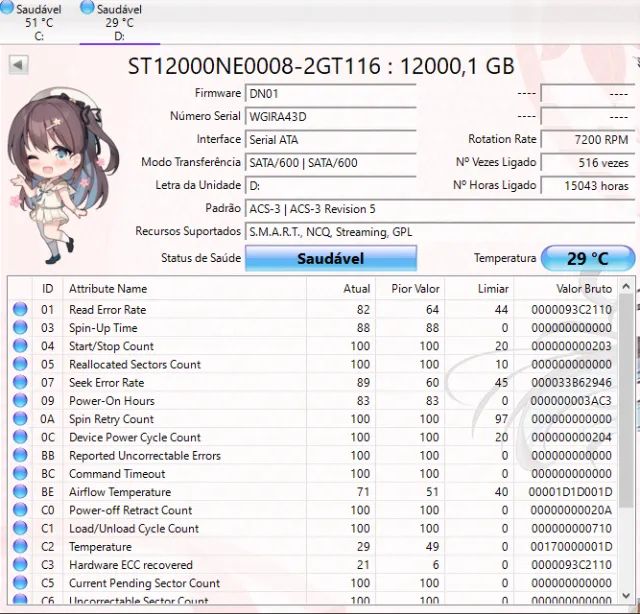Click the status icon for Reallocated Sectors Count
This screenshot has width=640, height=614.
coord(20,364)
